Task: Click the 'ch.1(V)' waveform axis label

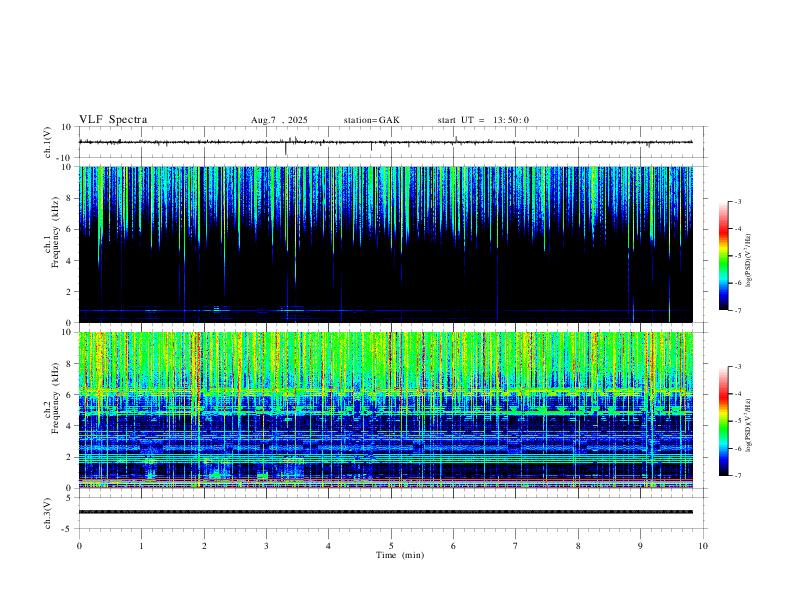Action: [48, 142]
